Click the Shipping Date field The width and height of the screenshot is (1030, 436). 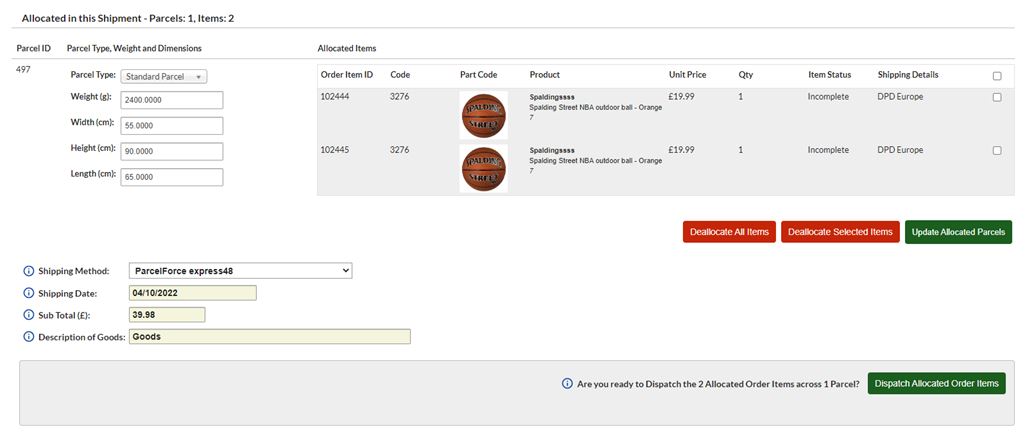[x=192, y=293]
